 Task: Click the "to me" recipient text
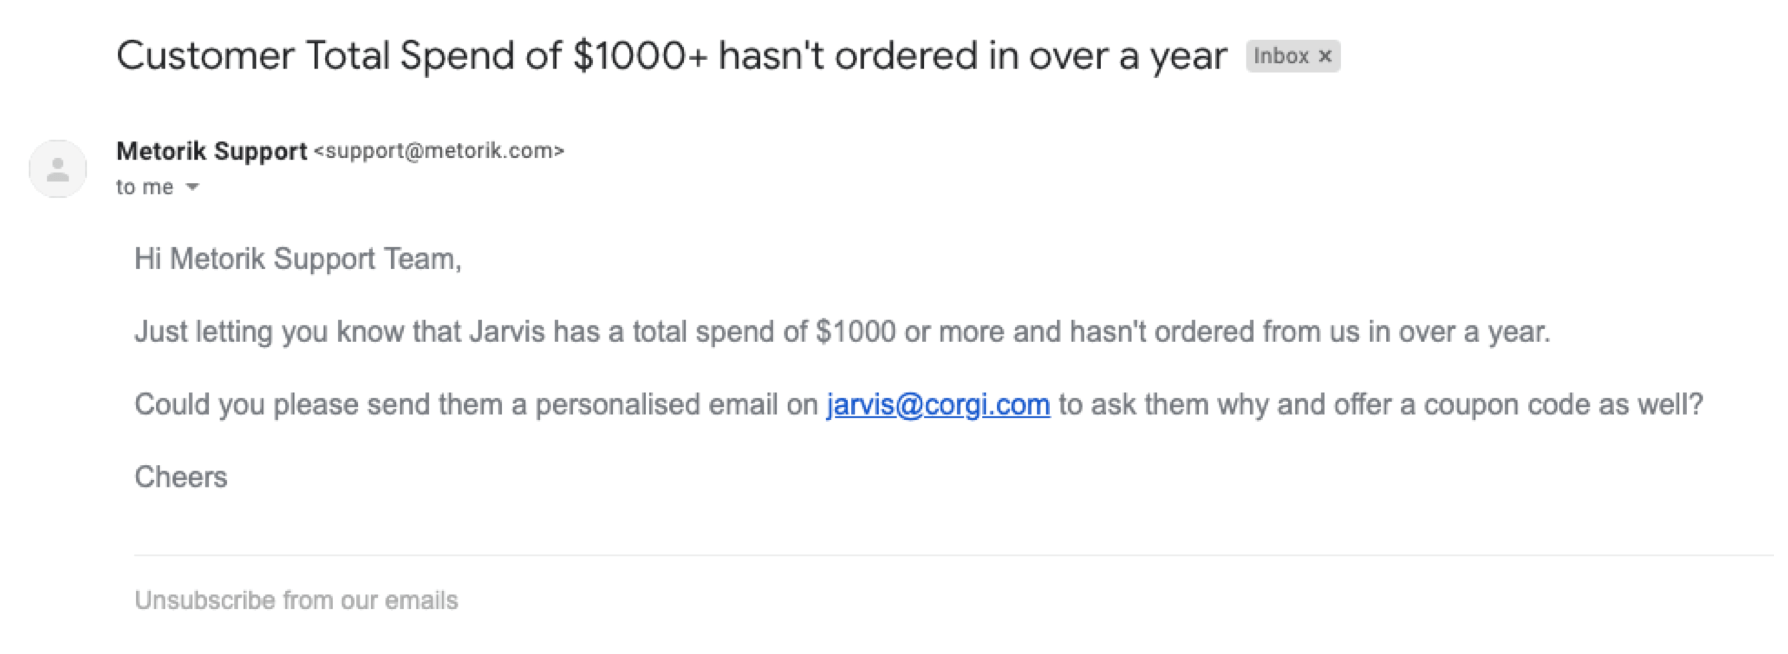144,188
